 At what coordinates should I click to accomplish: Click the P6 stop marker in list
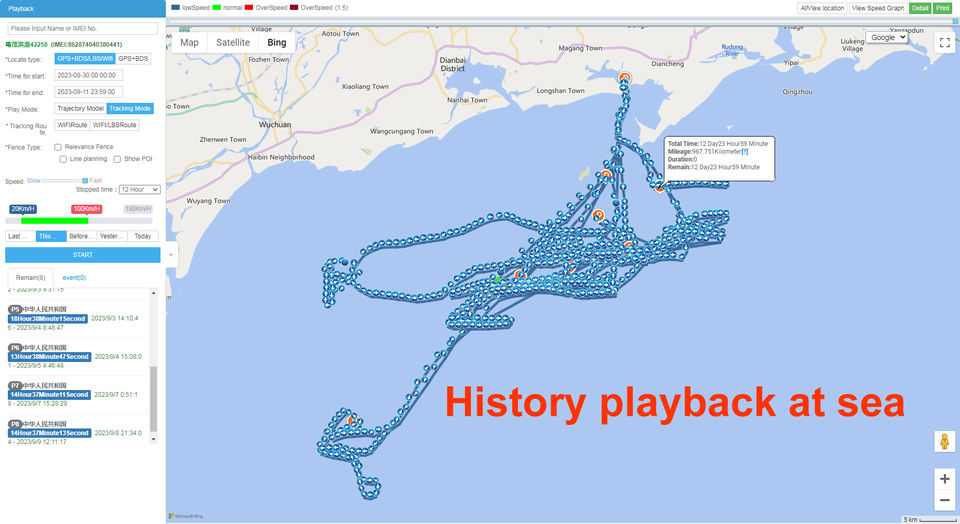pyautogui.click(x=15, y=348)
